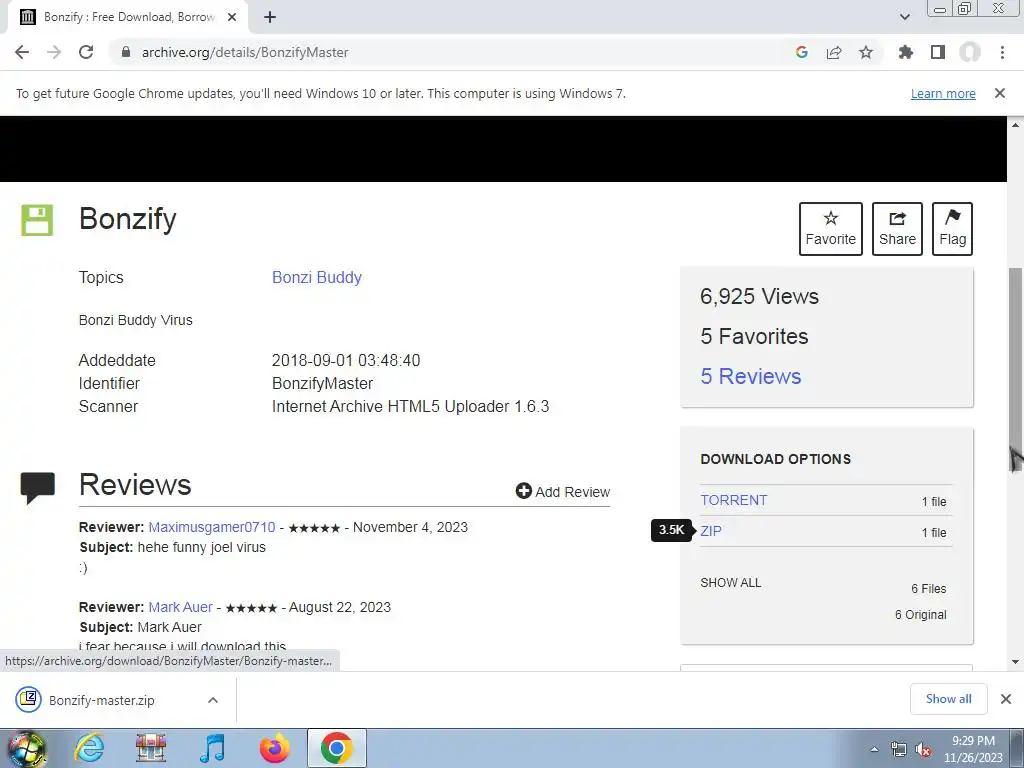Click the muted volume tray icon
1024x768 pixels.
(923, 750)
